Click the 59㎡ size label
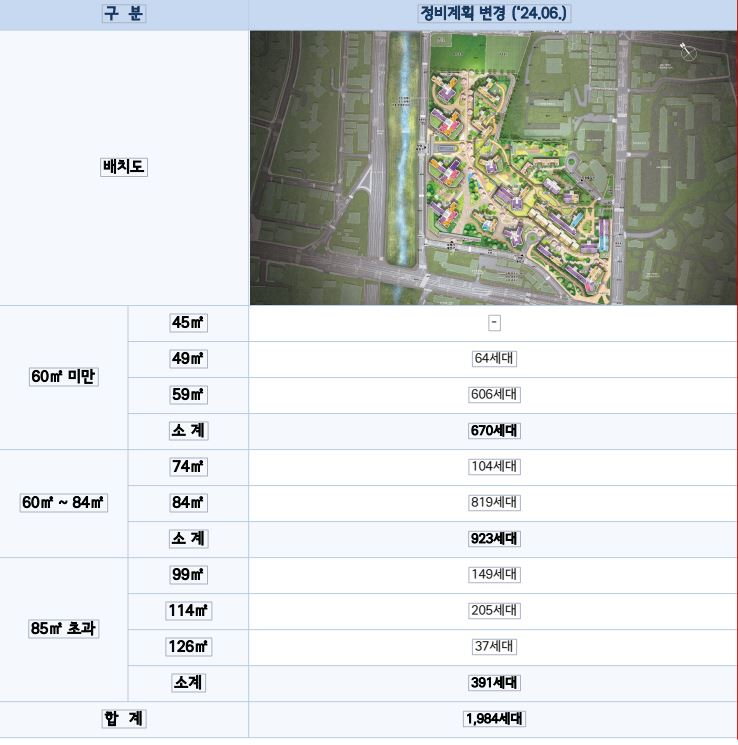Image resolution: width=738 pixels, height=745 pixels. pos(188,395)
